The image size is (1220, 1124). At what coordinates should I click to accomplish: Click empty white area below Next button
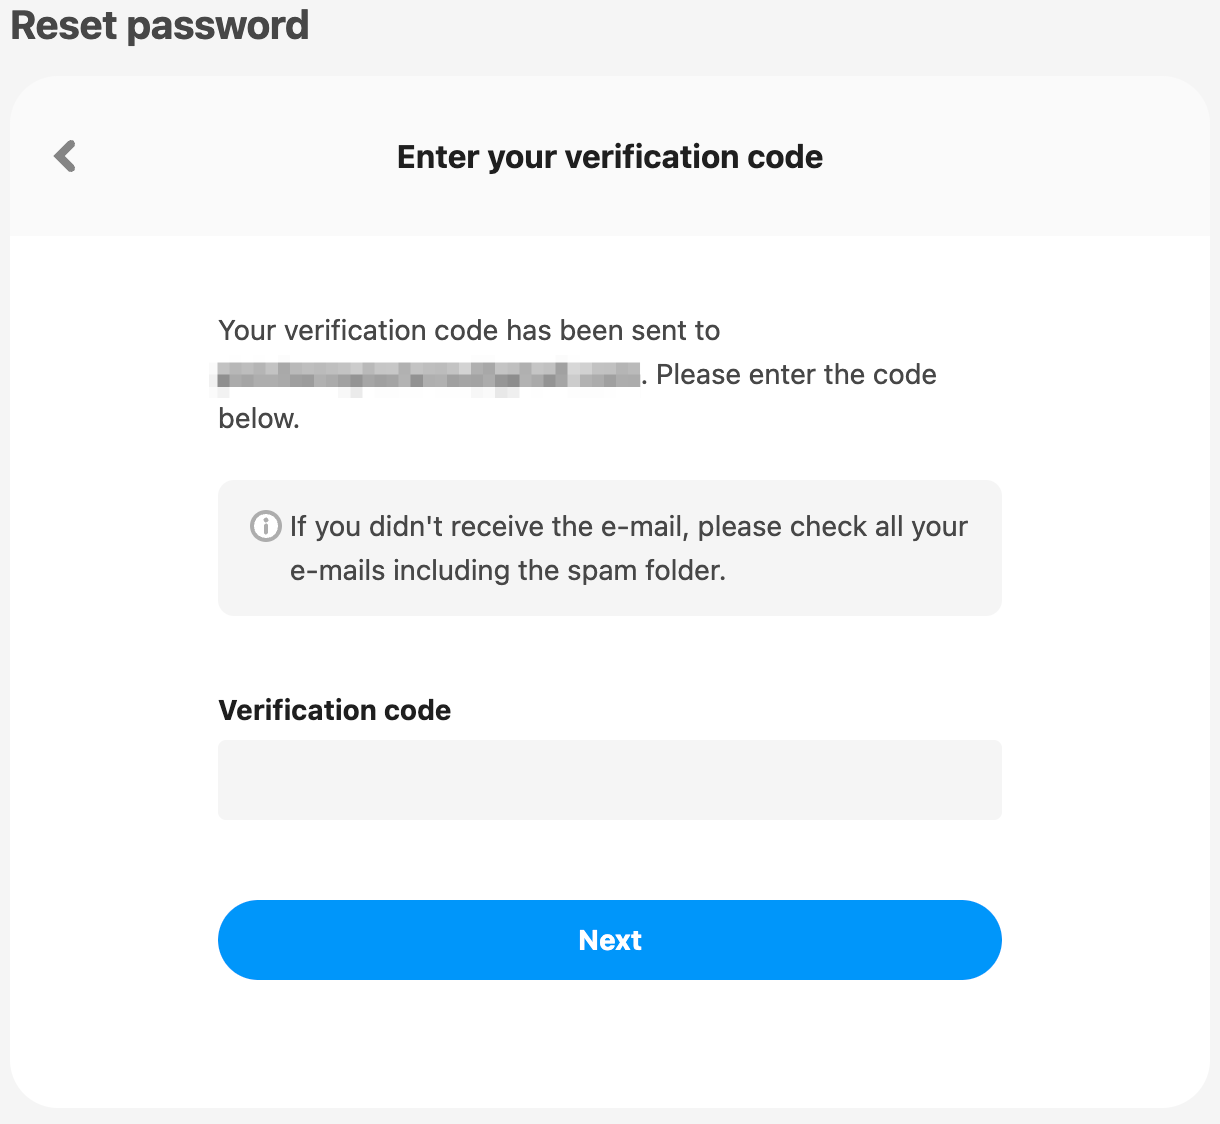(610, 1040)
